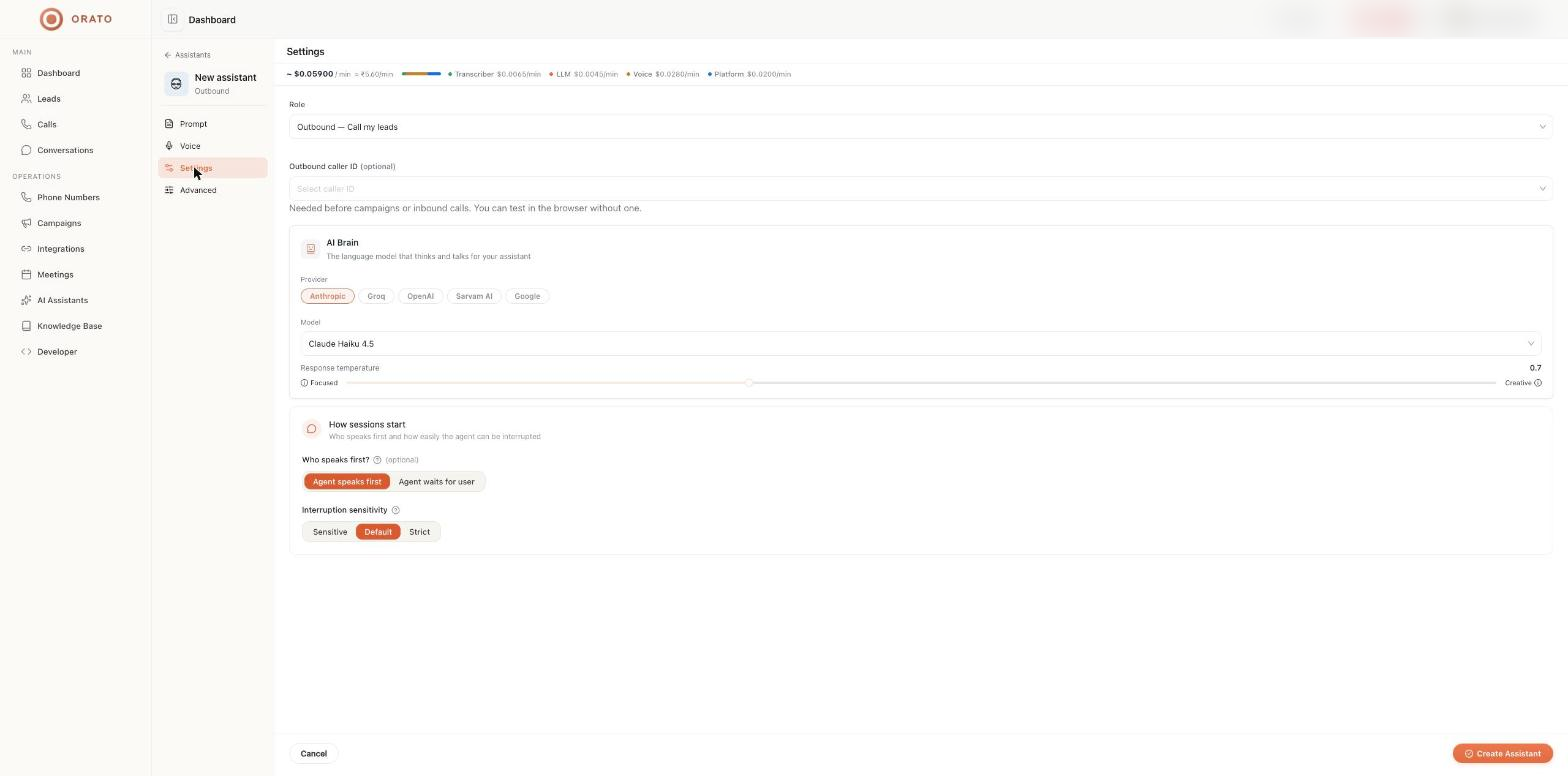The height and width of the screenshot is (776, 1568).
Task: Select Sarvam AI as provider
Action: click(474, 296)
